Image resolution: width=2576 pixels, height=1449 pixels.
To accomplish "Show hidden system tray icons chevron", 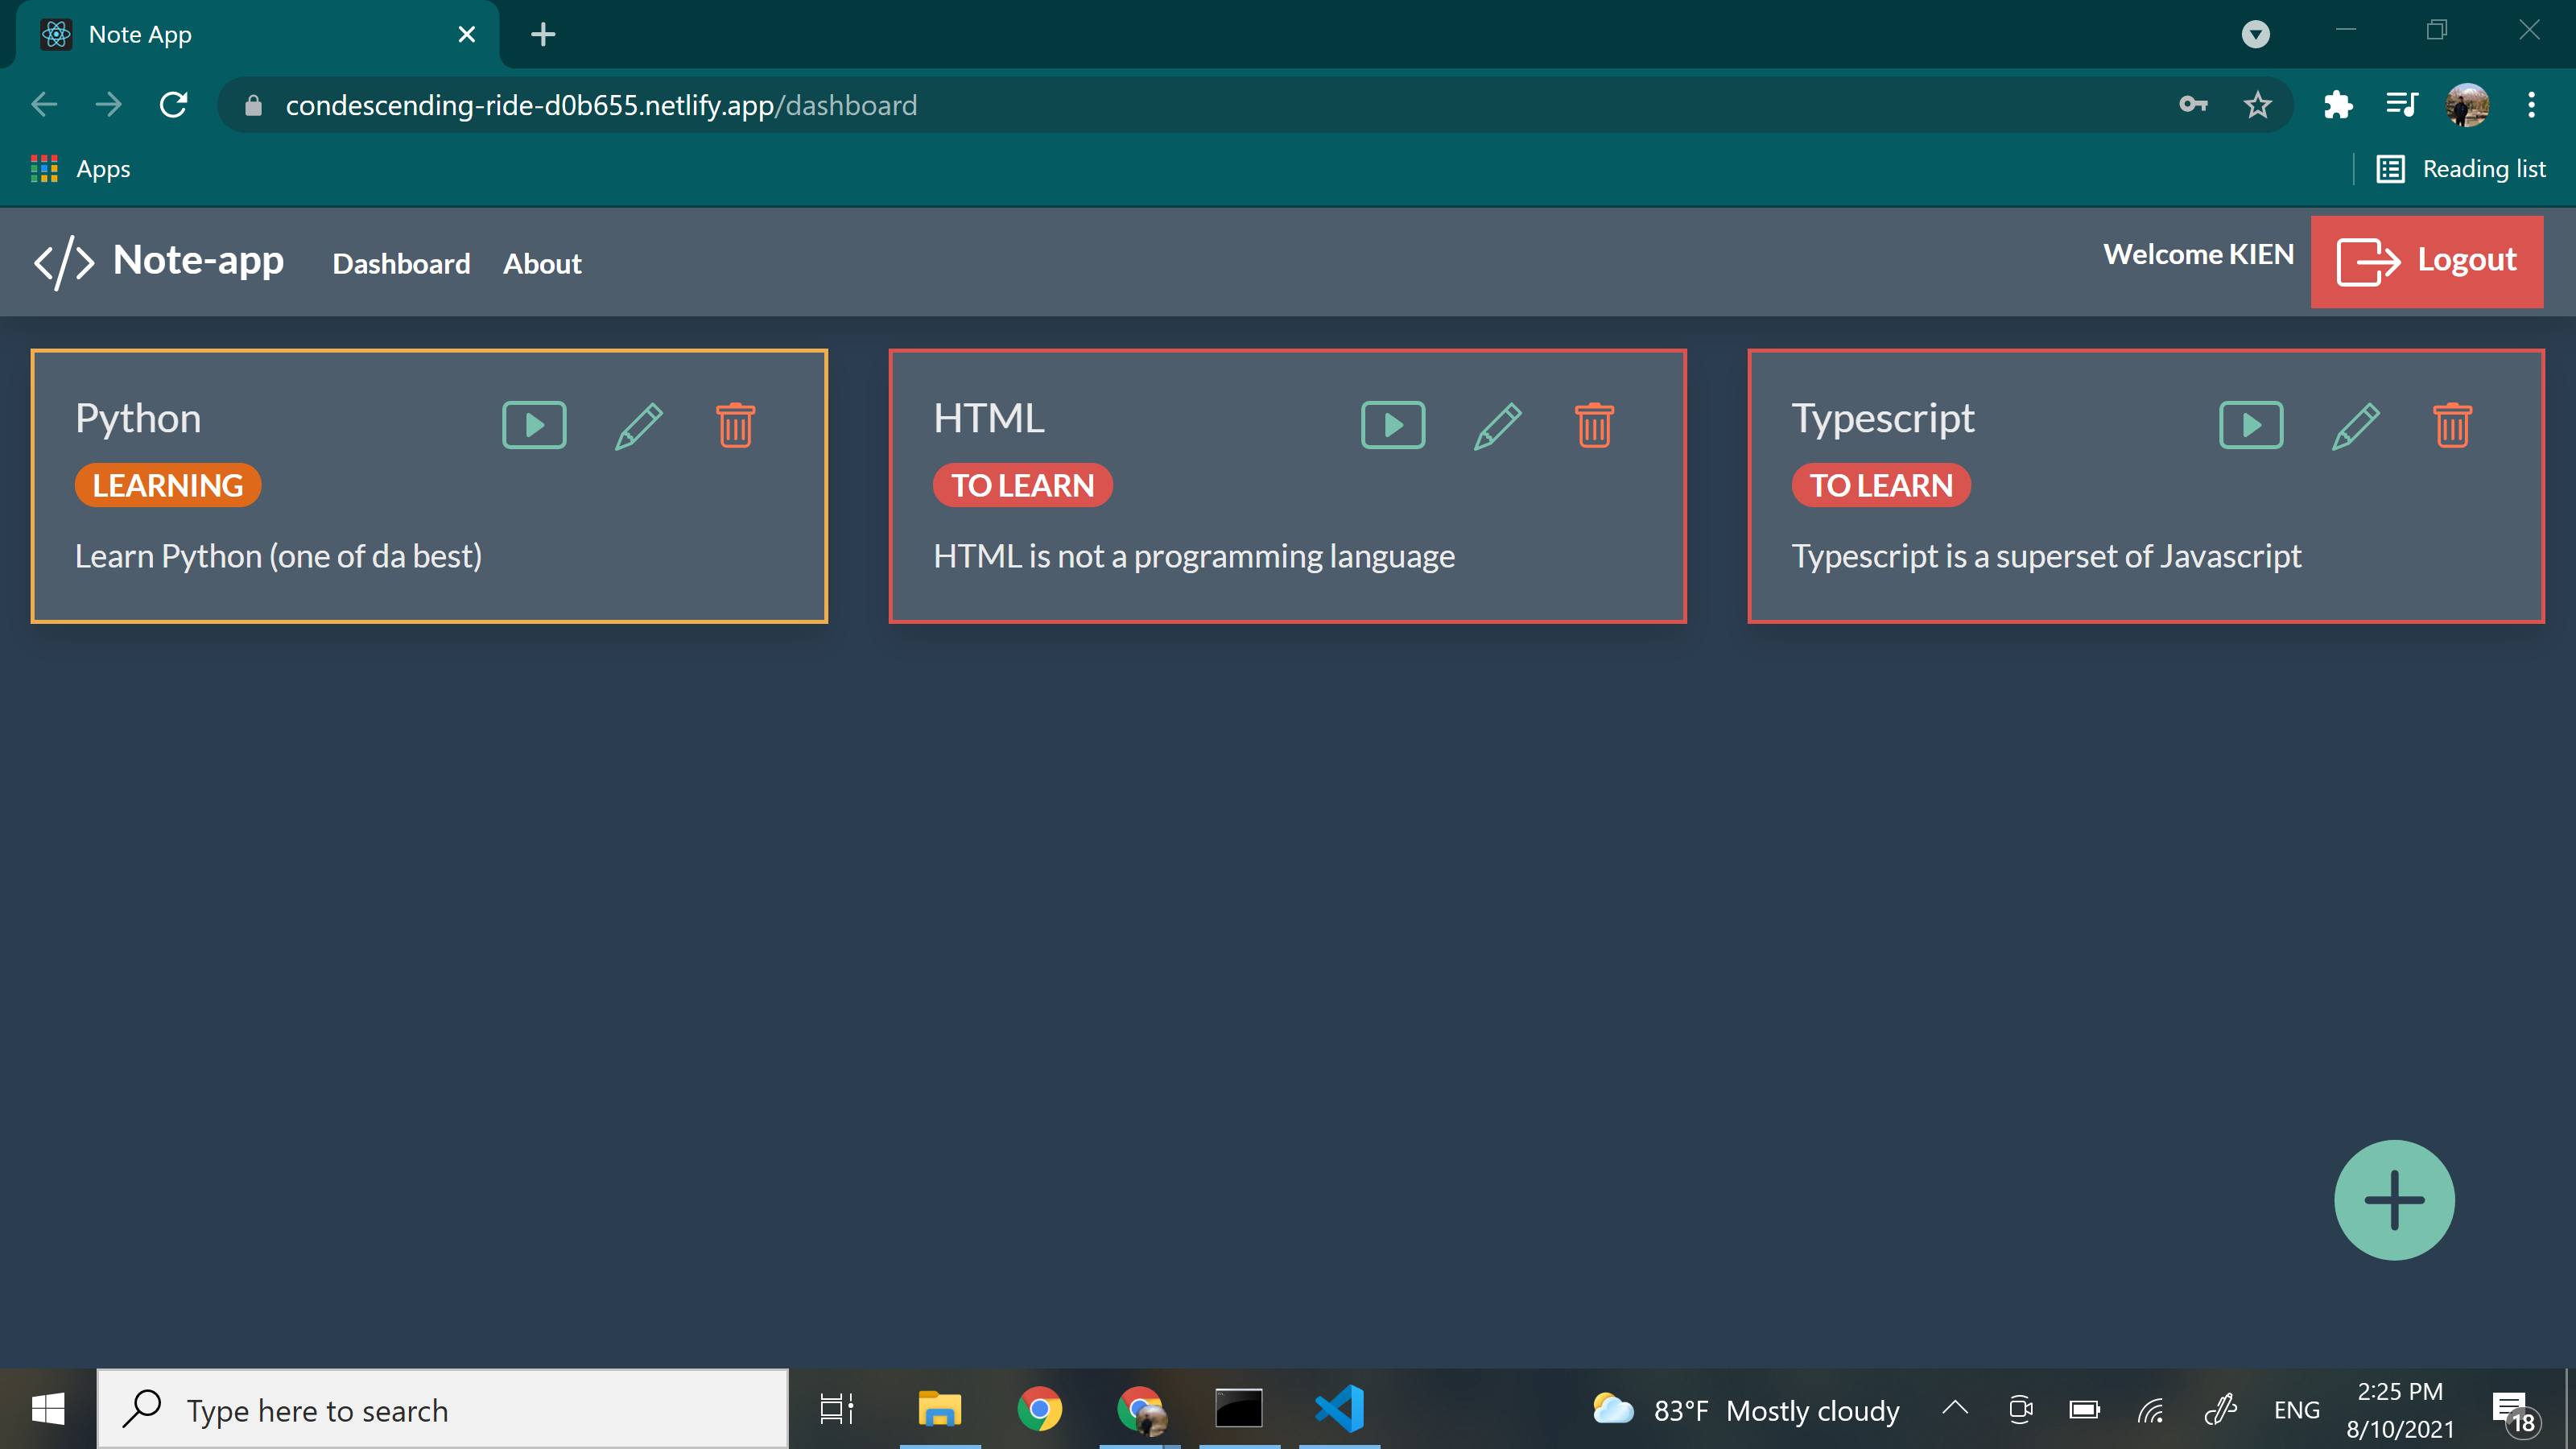I will 1955,1409.
